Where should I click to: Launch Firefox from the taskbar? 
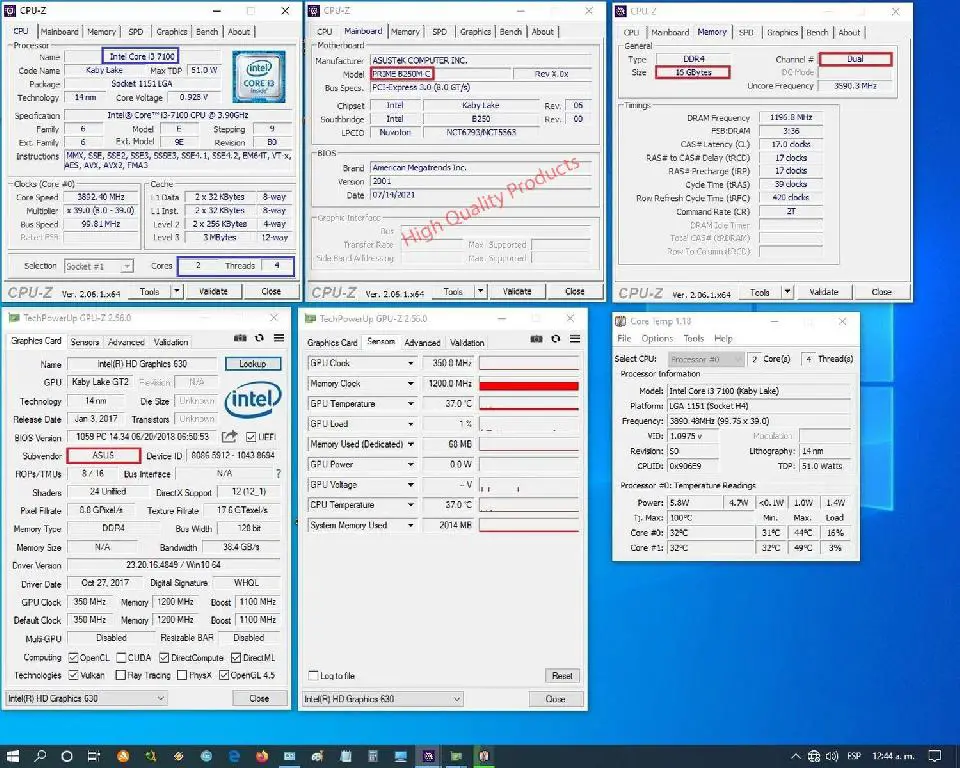click(x=262, y=756)
